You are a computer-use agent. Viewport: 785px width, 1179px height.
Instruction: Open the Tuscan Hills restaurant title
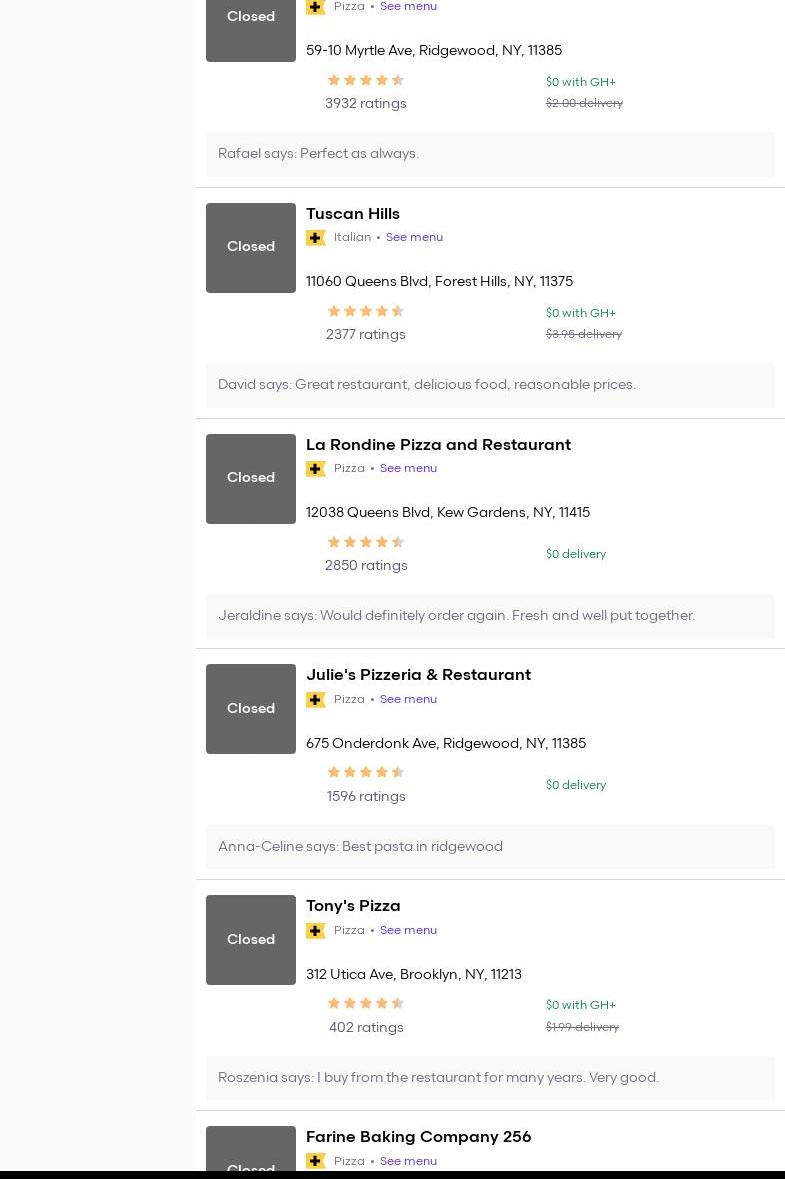click(353, 214)
